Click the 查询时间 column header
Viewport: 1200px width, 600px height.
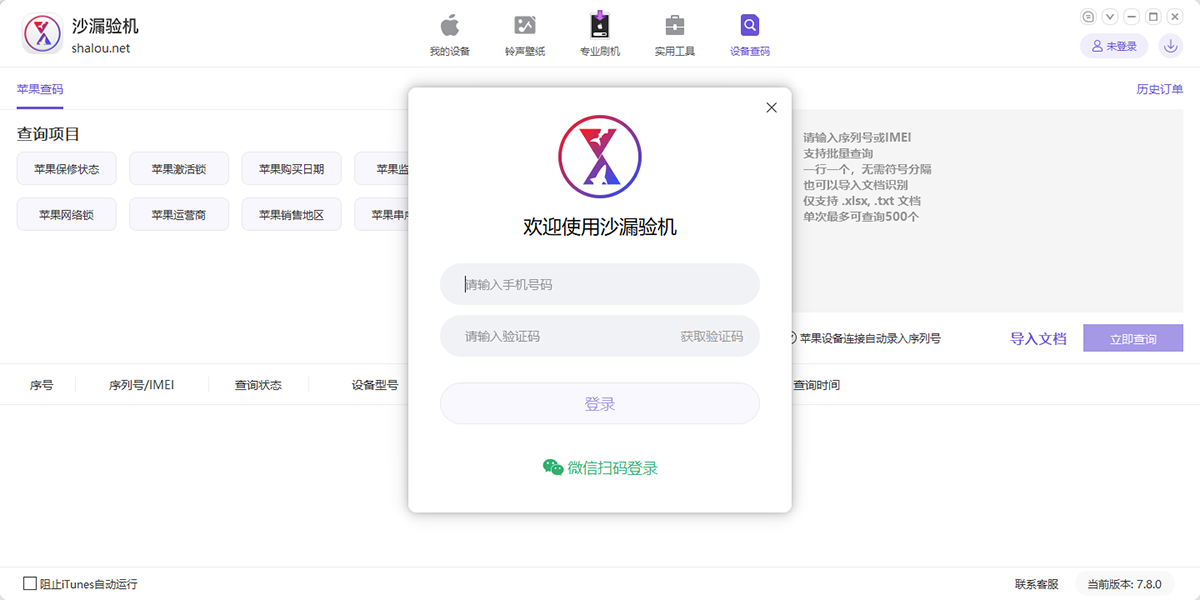coord(816,384)
